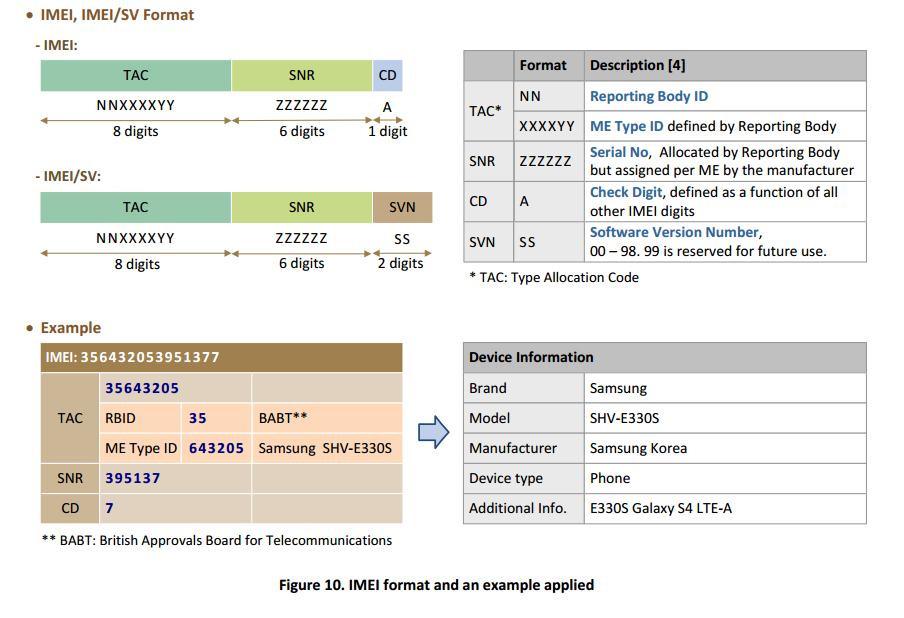Click the 'NN' format cell
This screenshot has width=904, height=618.
pos(549,96)
